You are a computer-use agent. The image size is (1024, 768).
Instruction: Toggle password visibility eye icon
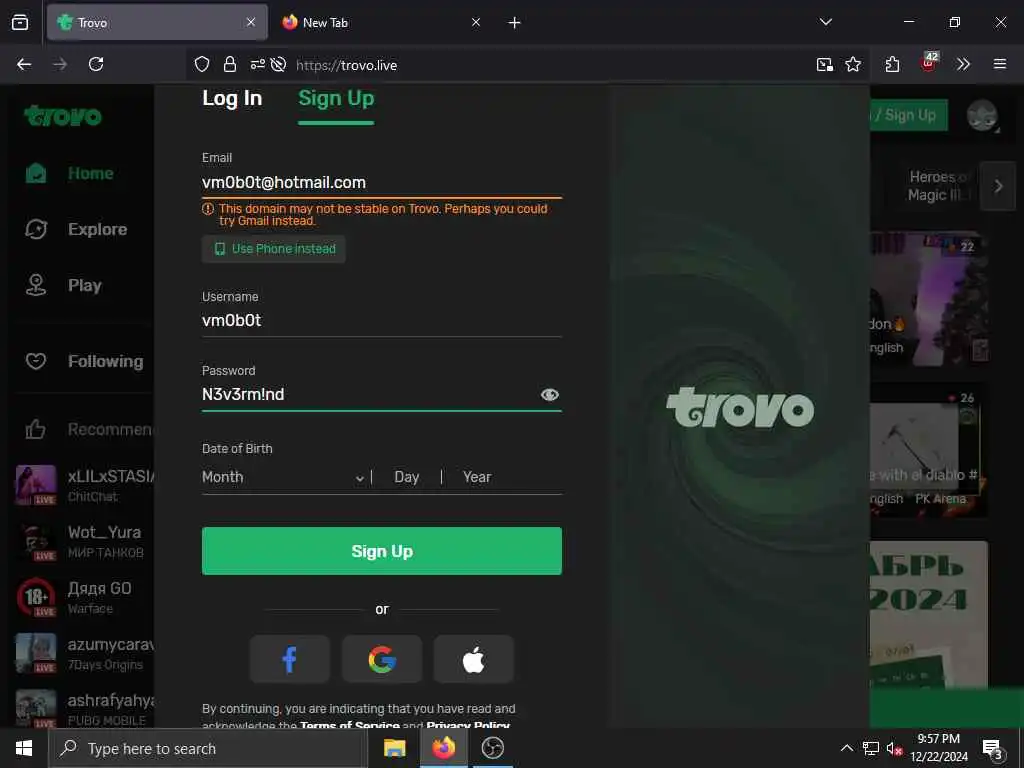tap(550, 394)
